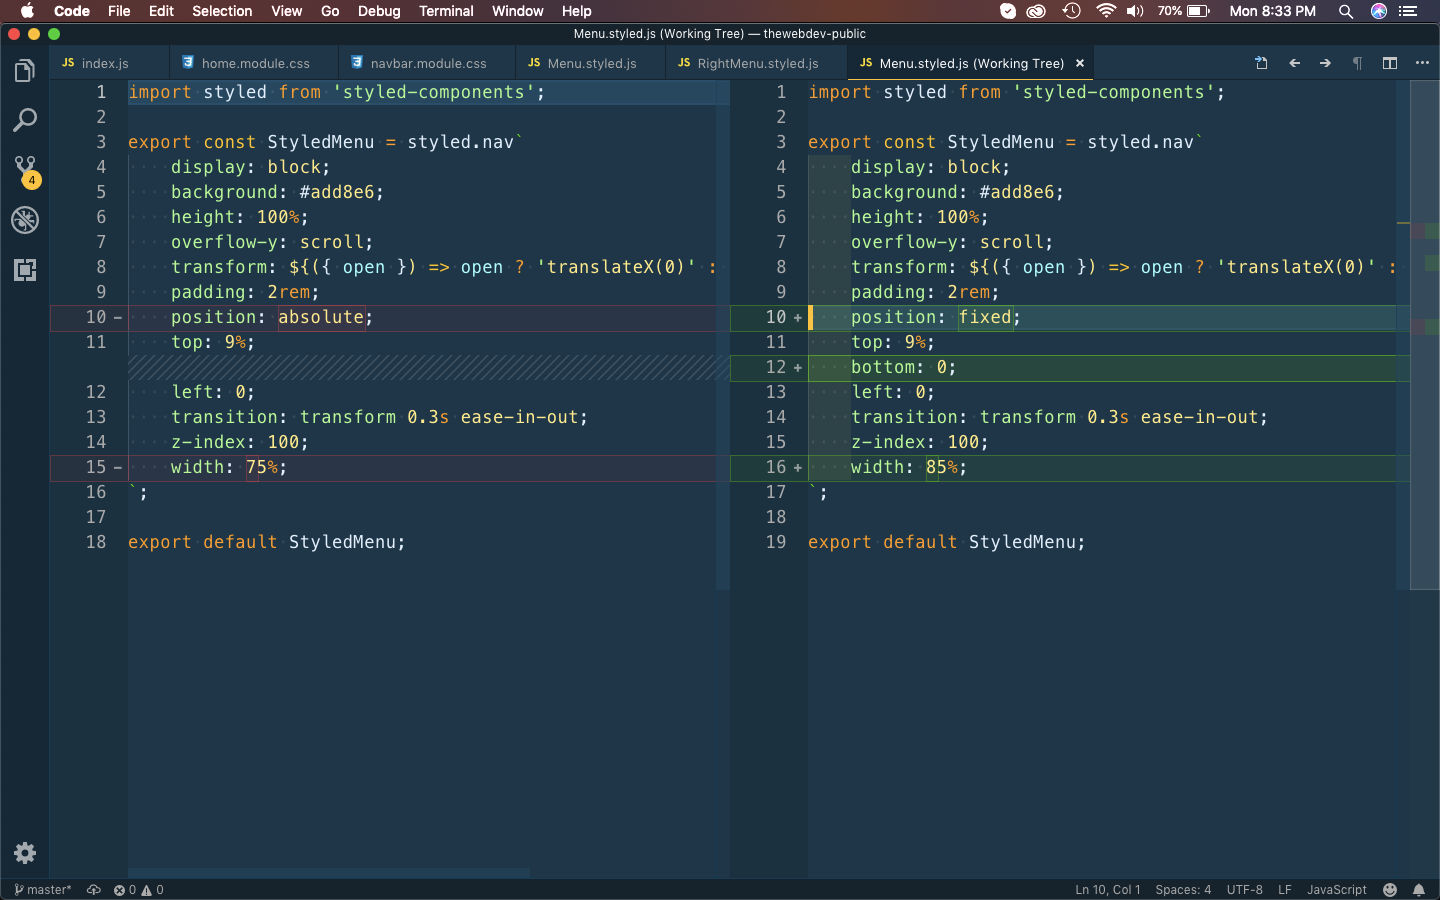Open the Help menu
The image size is (1440, 900).
[577, 11]
